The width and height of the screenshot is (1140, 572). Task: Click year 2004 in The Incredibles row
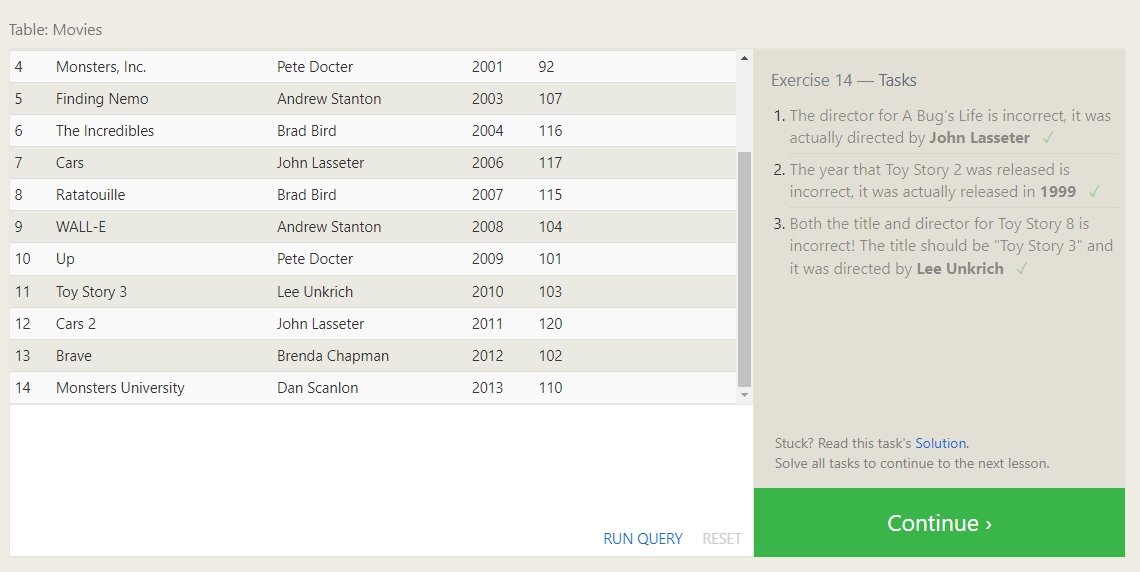pos(487,131)
